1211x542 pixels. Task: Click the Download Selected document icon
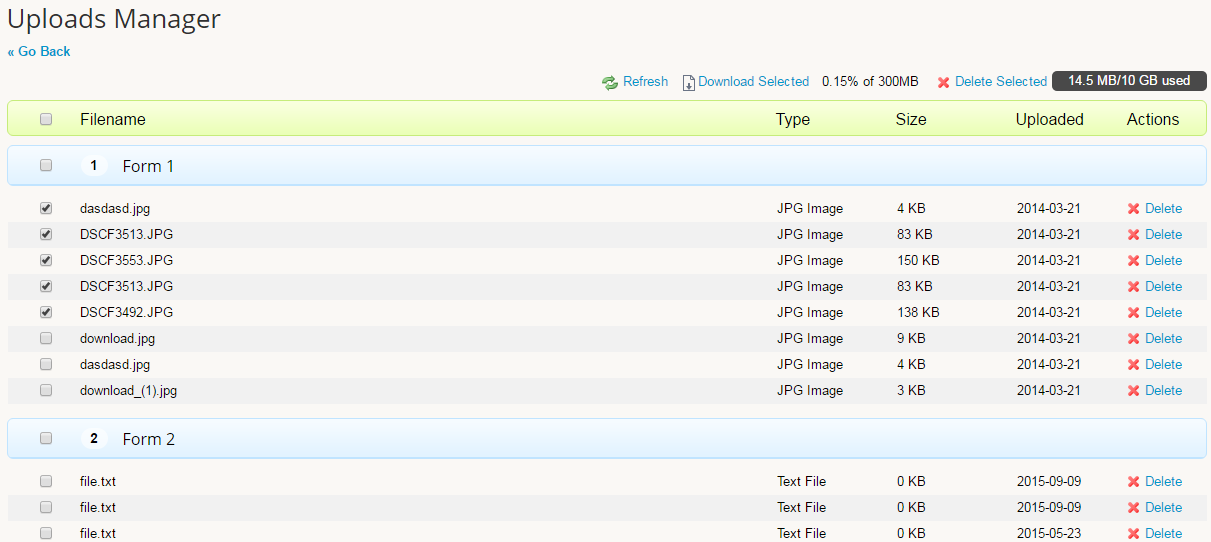click(688, 83)
